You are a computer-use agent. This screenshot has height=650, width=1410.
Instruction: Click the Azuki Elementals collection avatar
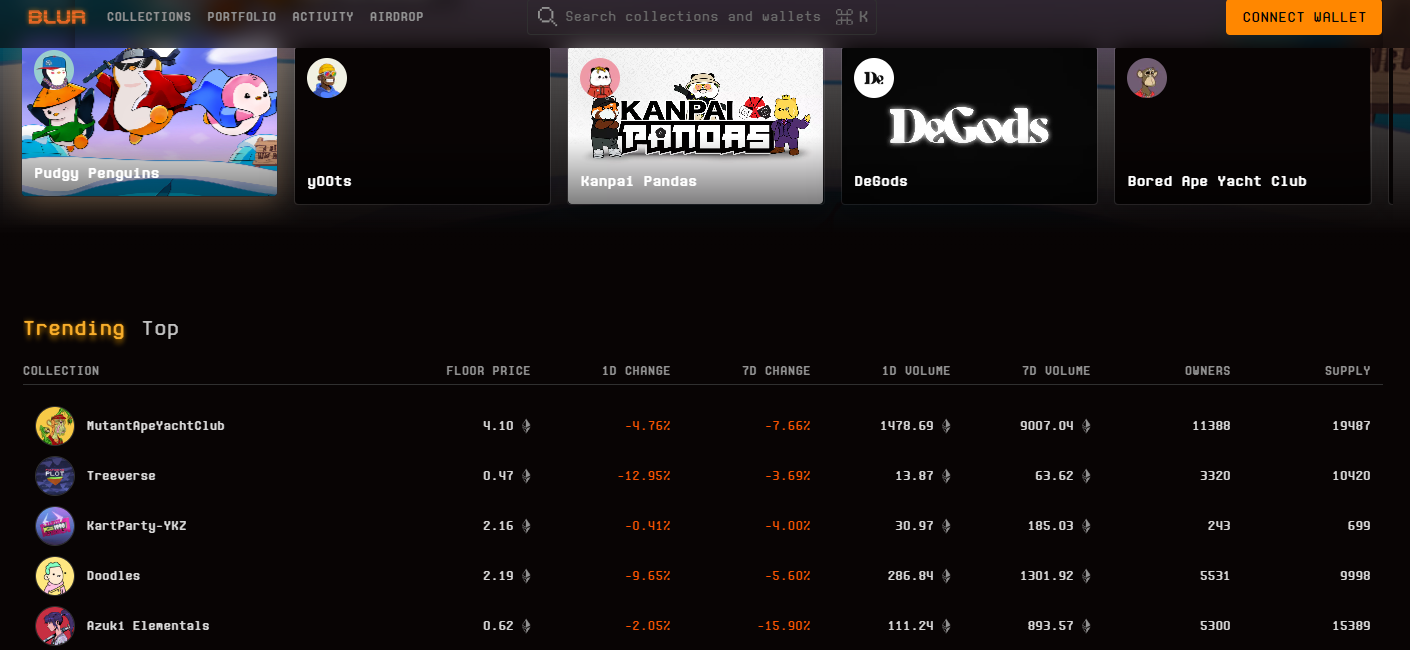tap(55, 626)
